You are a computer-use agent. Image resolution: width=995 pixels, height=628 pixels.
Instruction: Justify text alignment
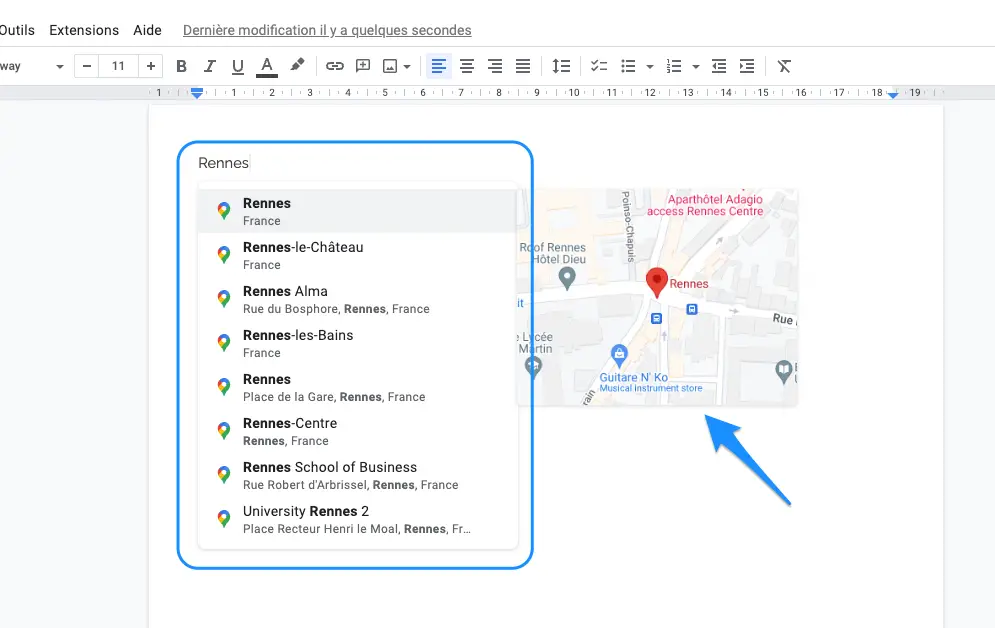[x=523, y=66]
